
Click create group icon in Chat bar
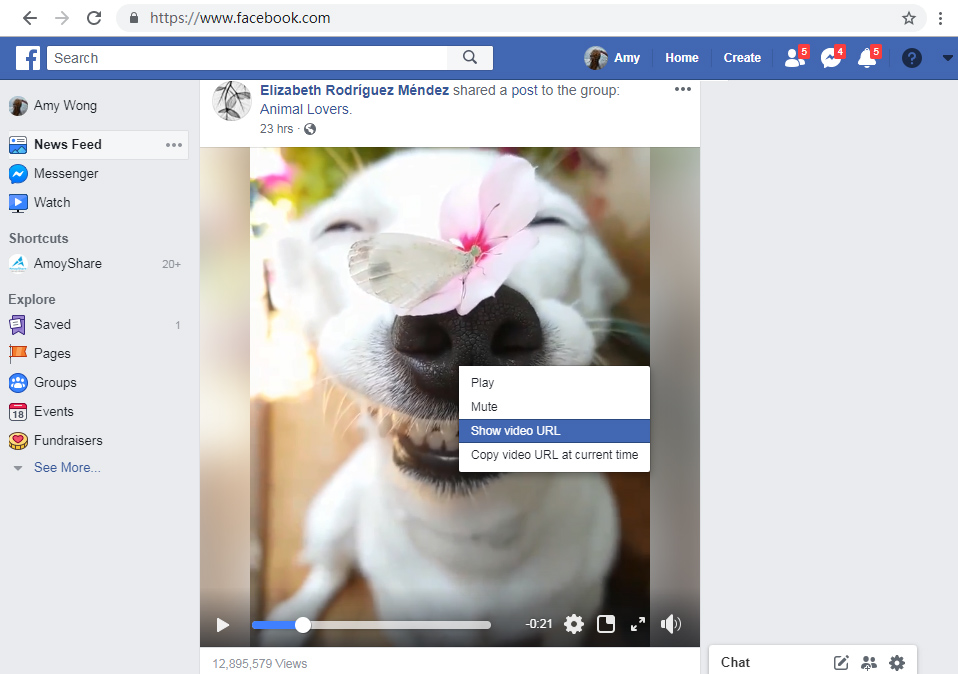pyautogui.click(x=869, y=662)
